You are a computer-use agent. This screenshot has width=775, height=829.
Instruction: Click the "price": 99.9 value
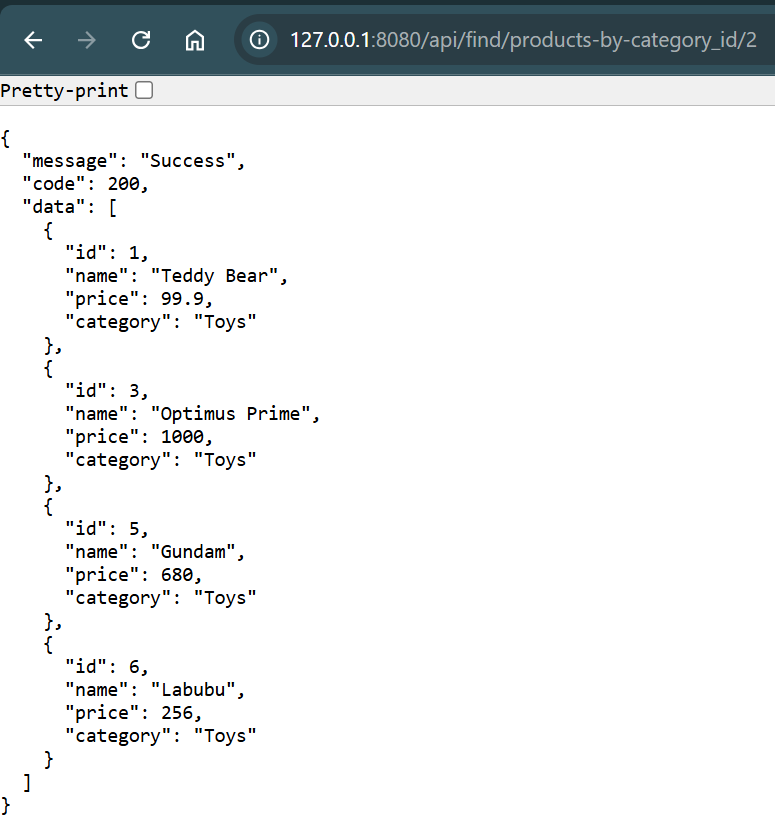coord(182,299)
